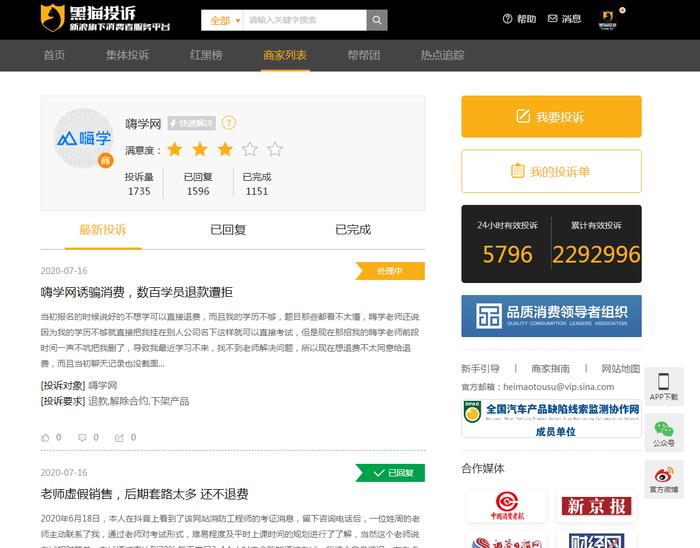Click the 嗨学 merchant logo avatar
This screenshot has width=700, height=548.
point(83,138)
